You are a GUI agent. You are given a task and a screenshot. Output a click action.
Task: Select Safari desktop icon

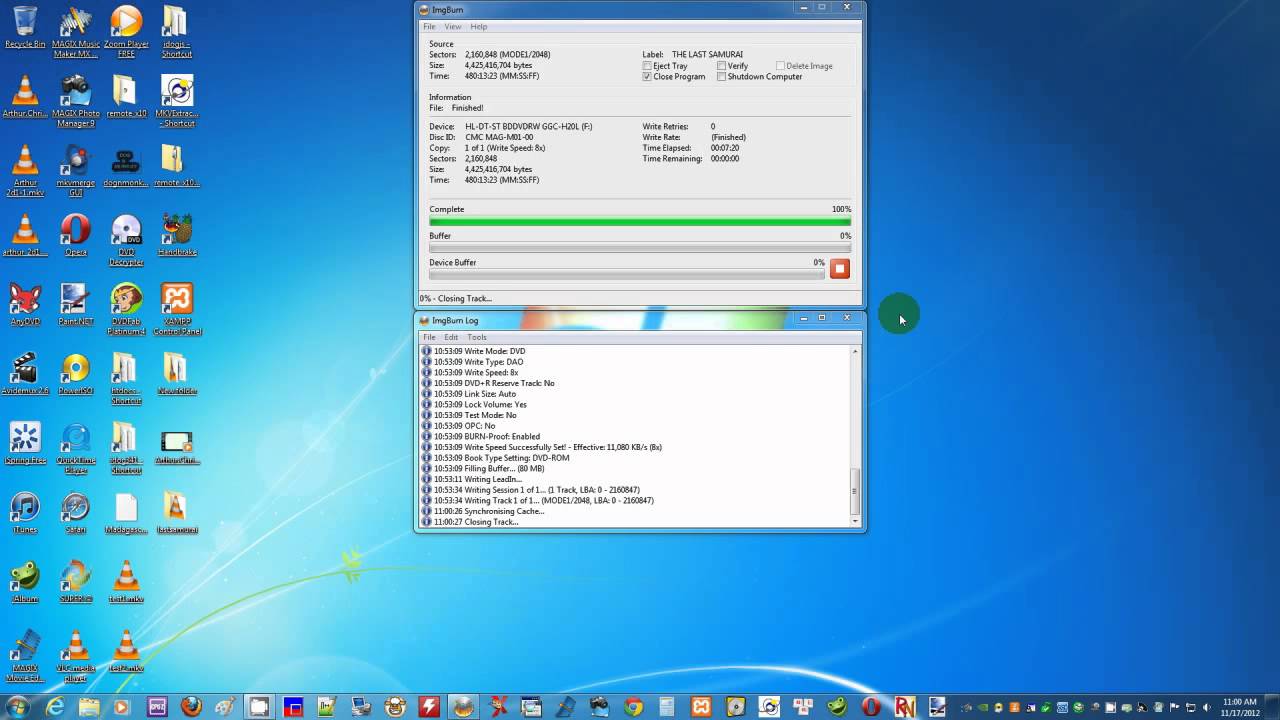point(75,511)
